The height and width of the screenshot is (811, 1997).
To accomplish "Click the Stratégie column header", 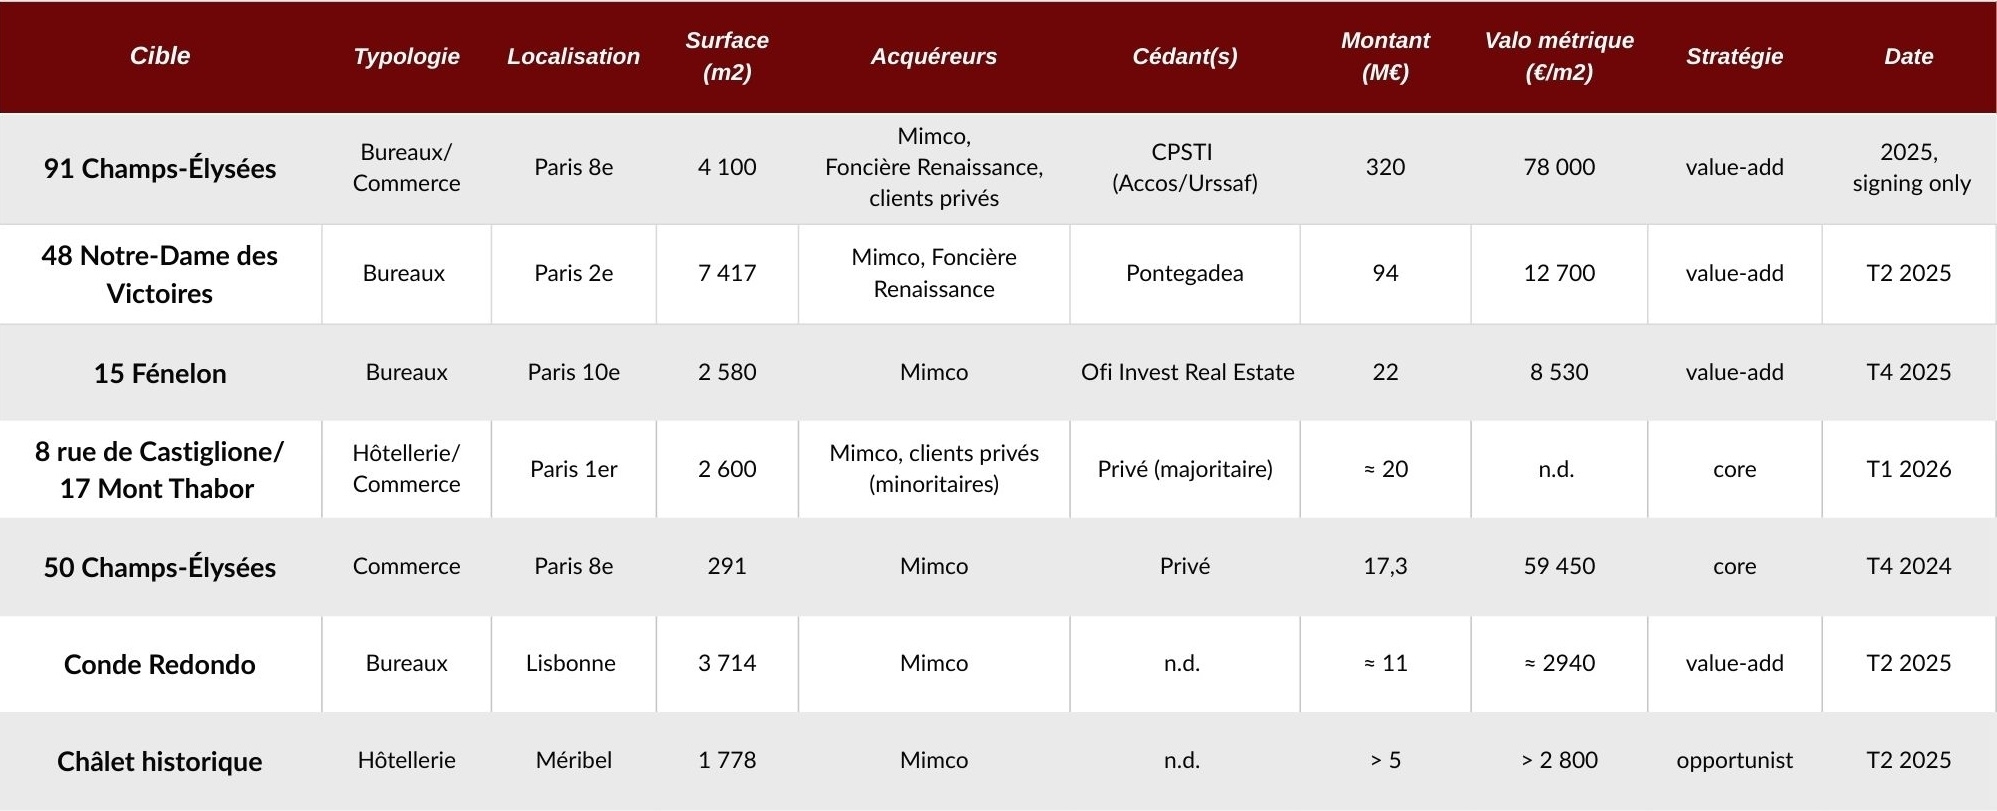I will click(1734, 56).
